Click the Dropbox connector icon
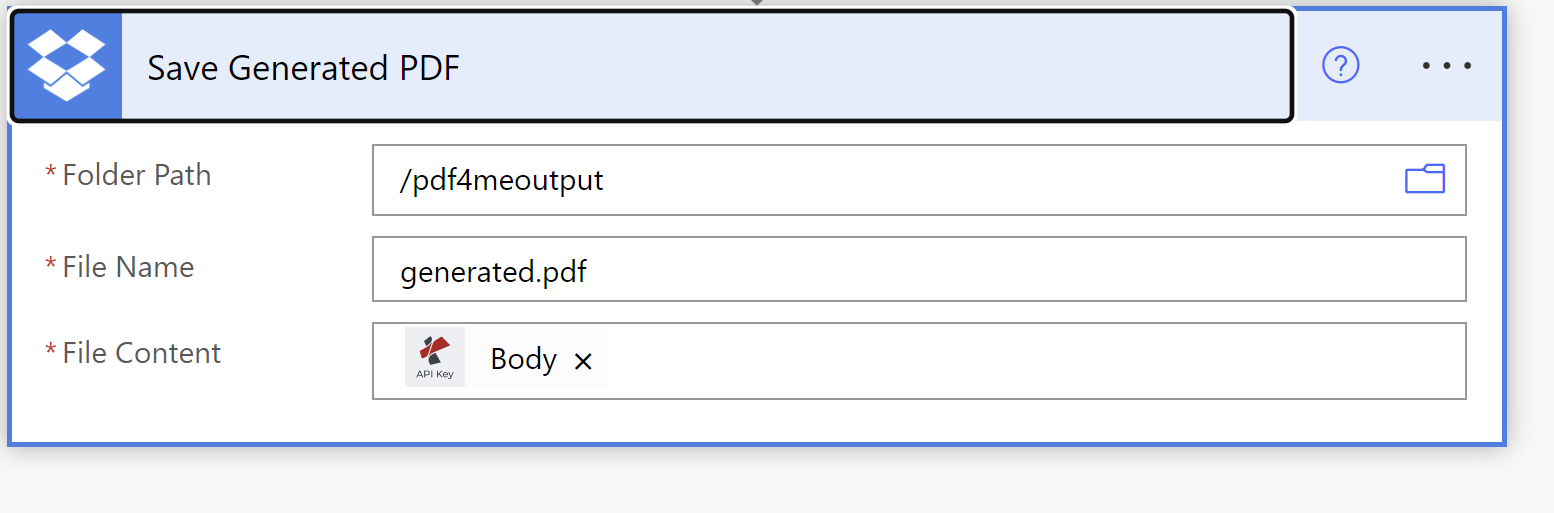Screen dimensions: 1554x513 click(66, 66)
